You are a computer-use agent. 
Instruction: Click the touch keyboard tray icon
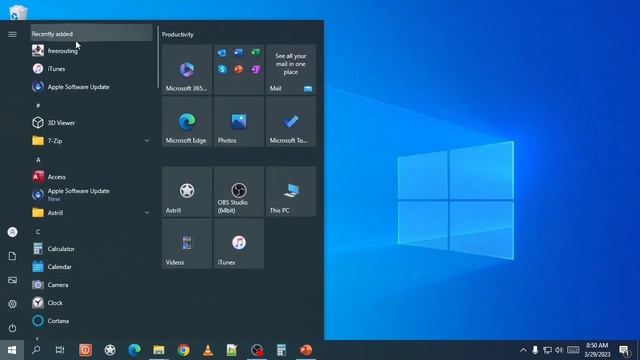click(573, 350)
